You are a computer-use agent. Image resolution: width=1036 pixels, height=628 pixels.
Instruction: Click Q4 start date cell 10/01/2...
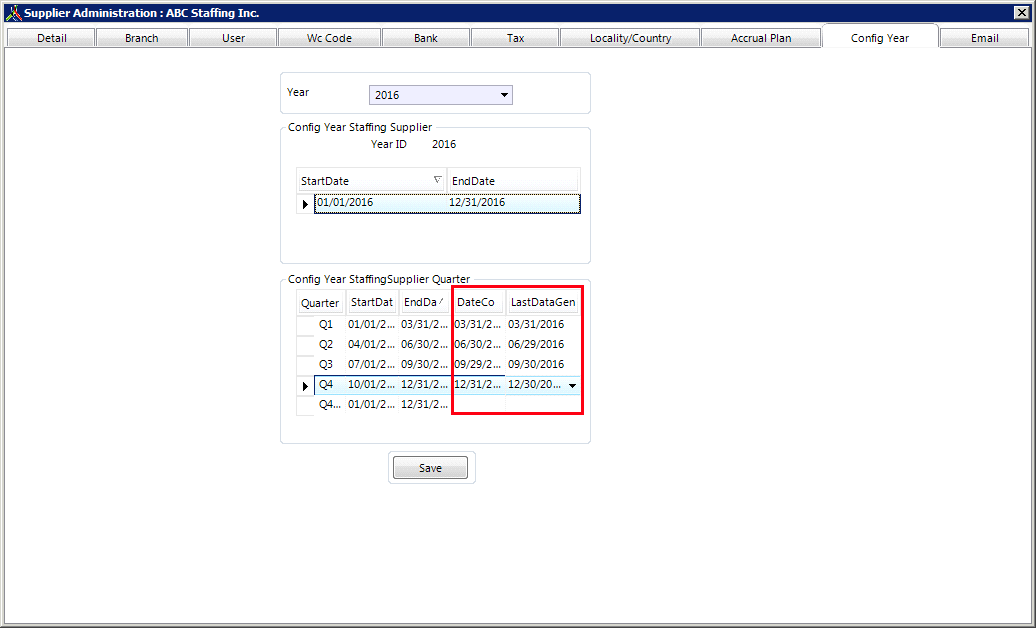(372, 384)
